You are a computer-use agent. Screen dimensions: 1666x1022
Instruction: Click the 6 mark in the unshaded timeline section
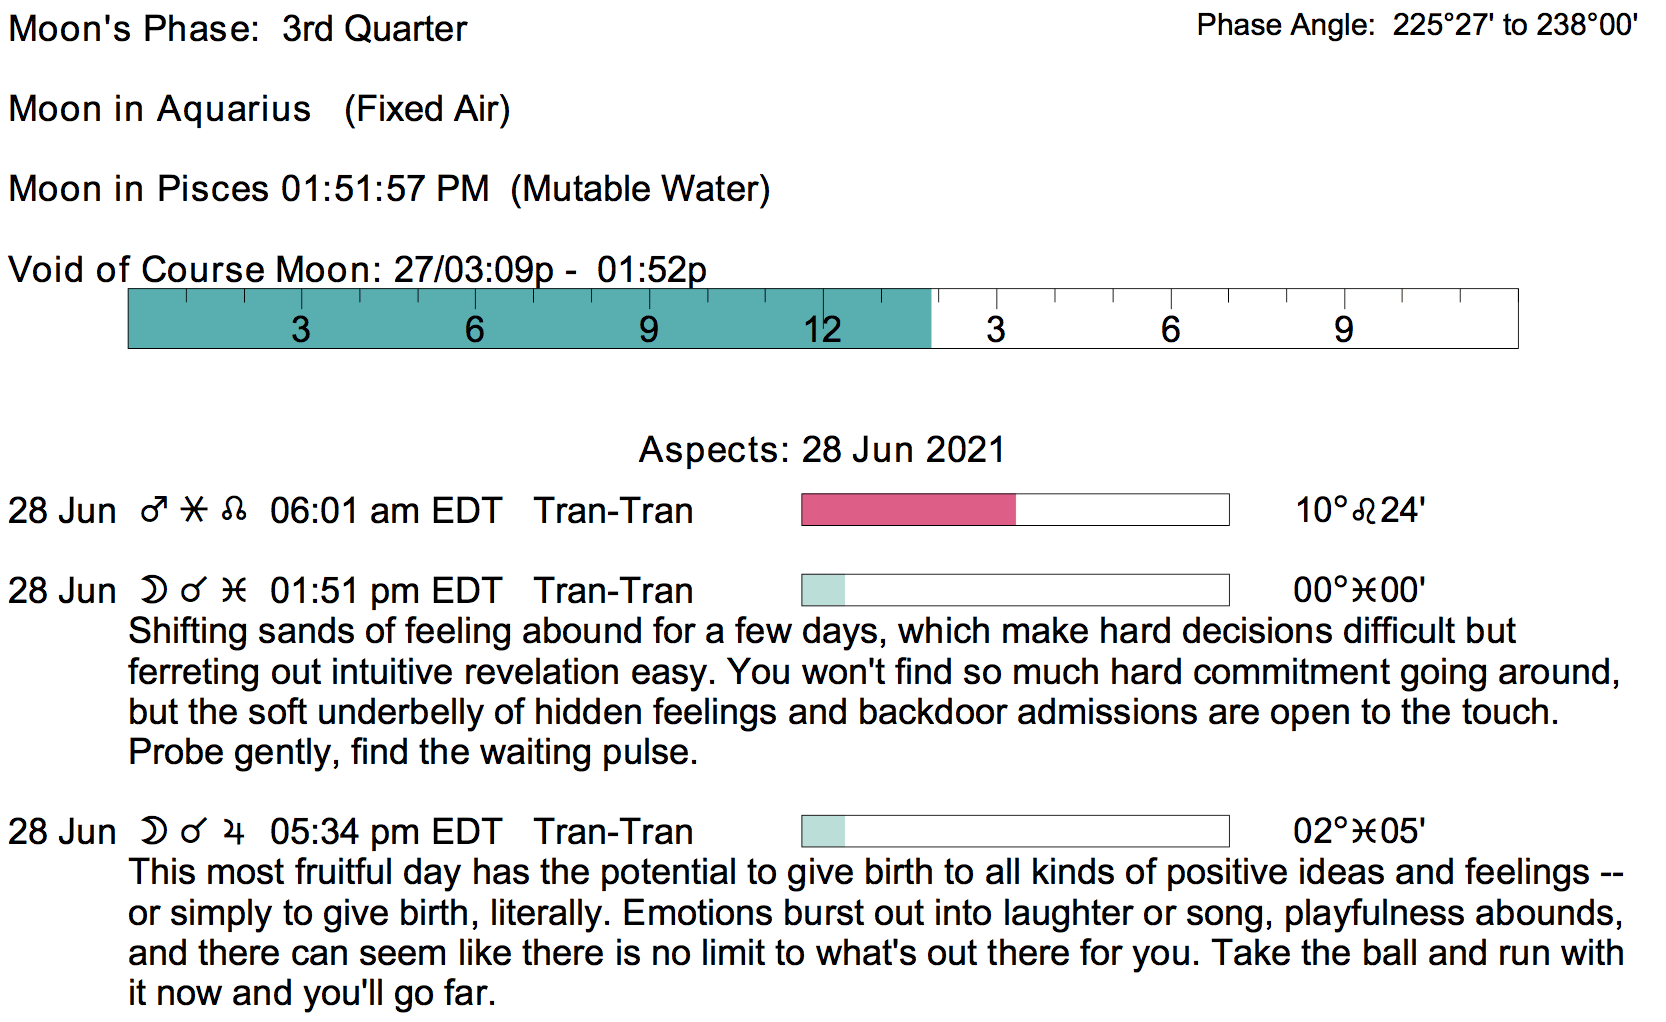tap(1171, 329)
